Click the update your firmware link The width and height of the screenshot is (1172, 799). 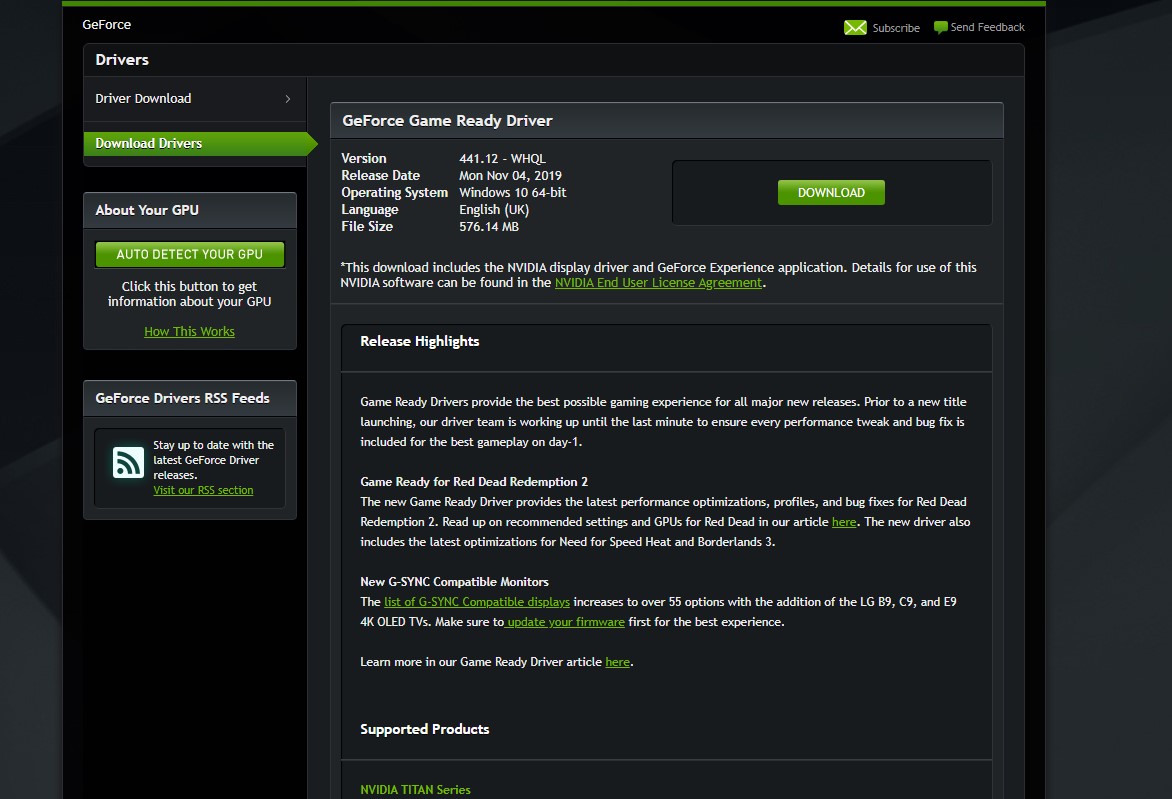(x=566, y=622)
